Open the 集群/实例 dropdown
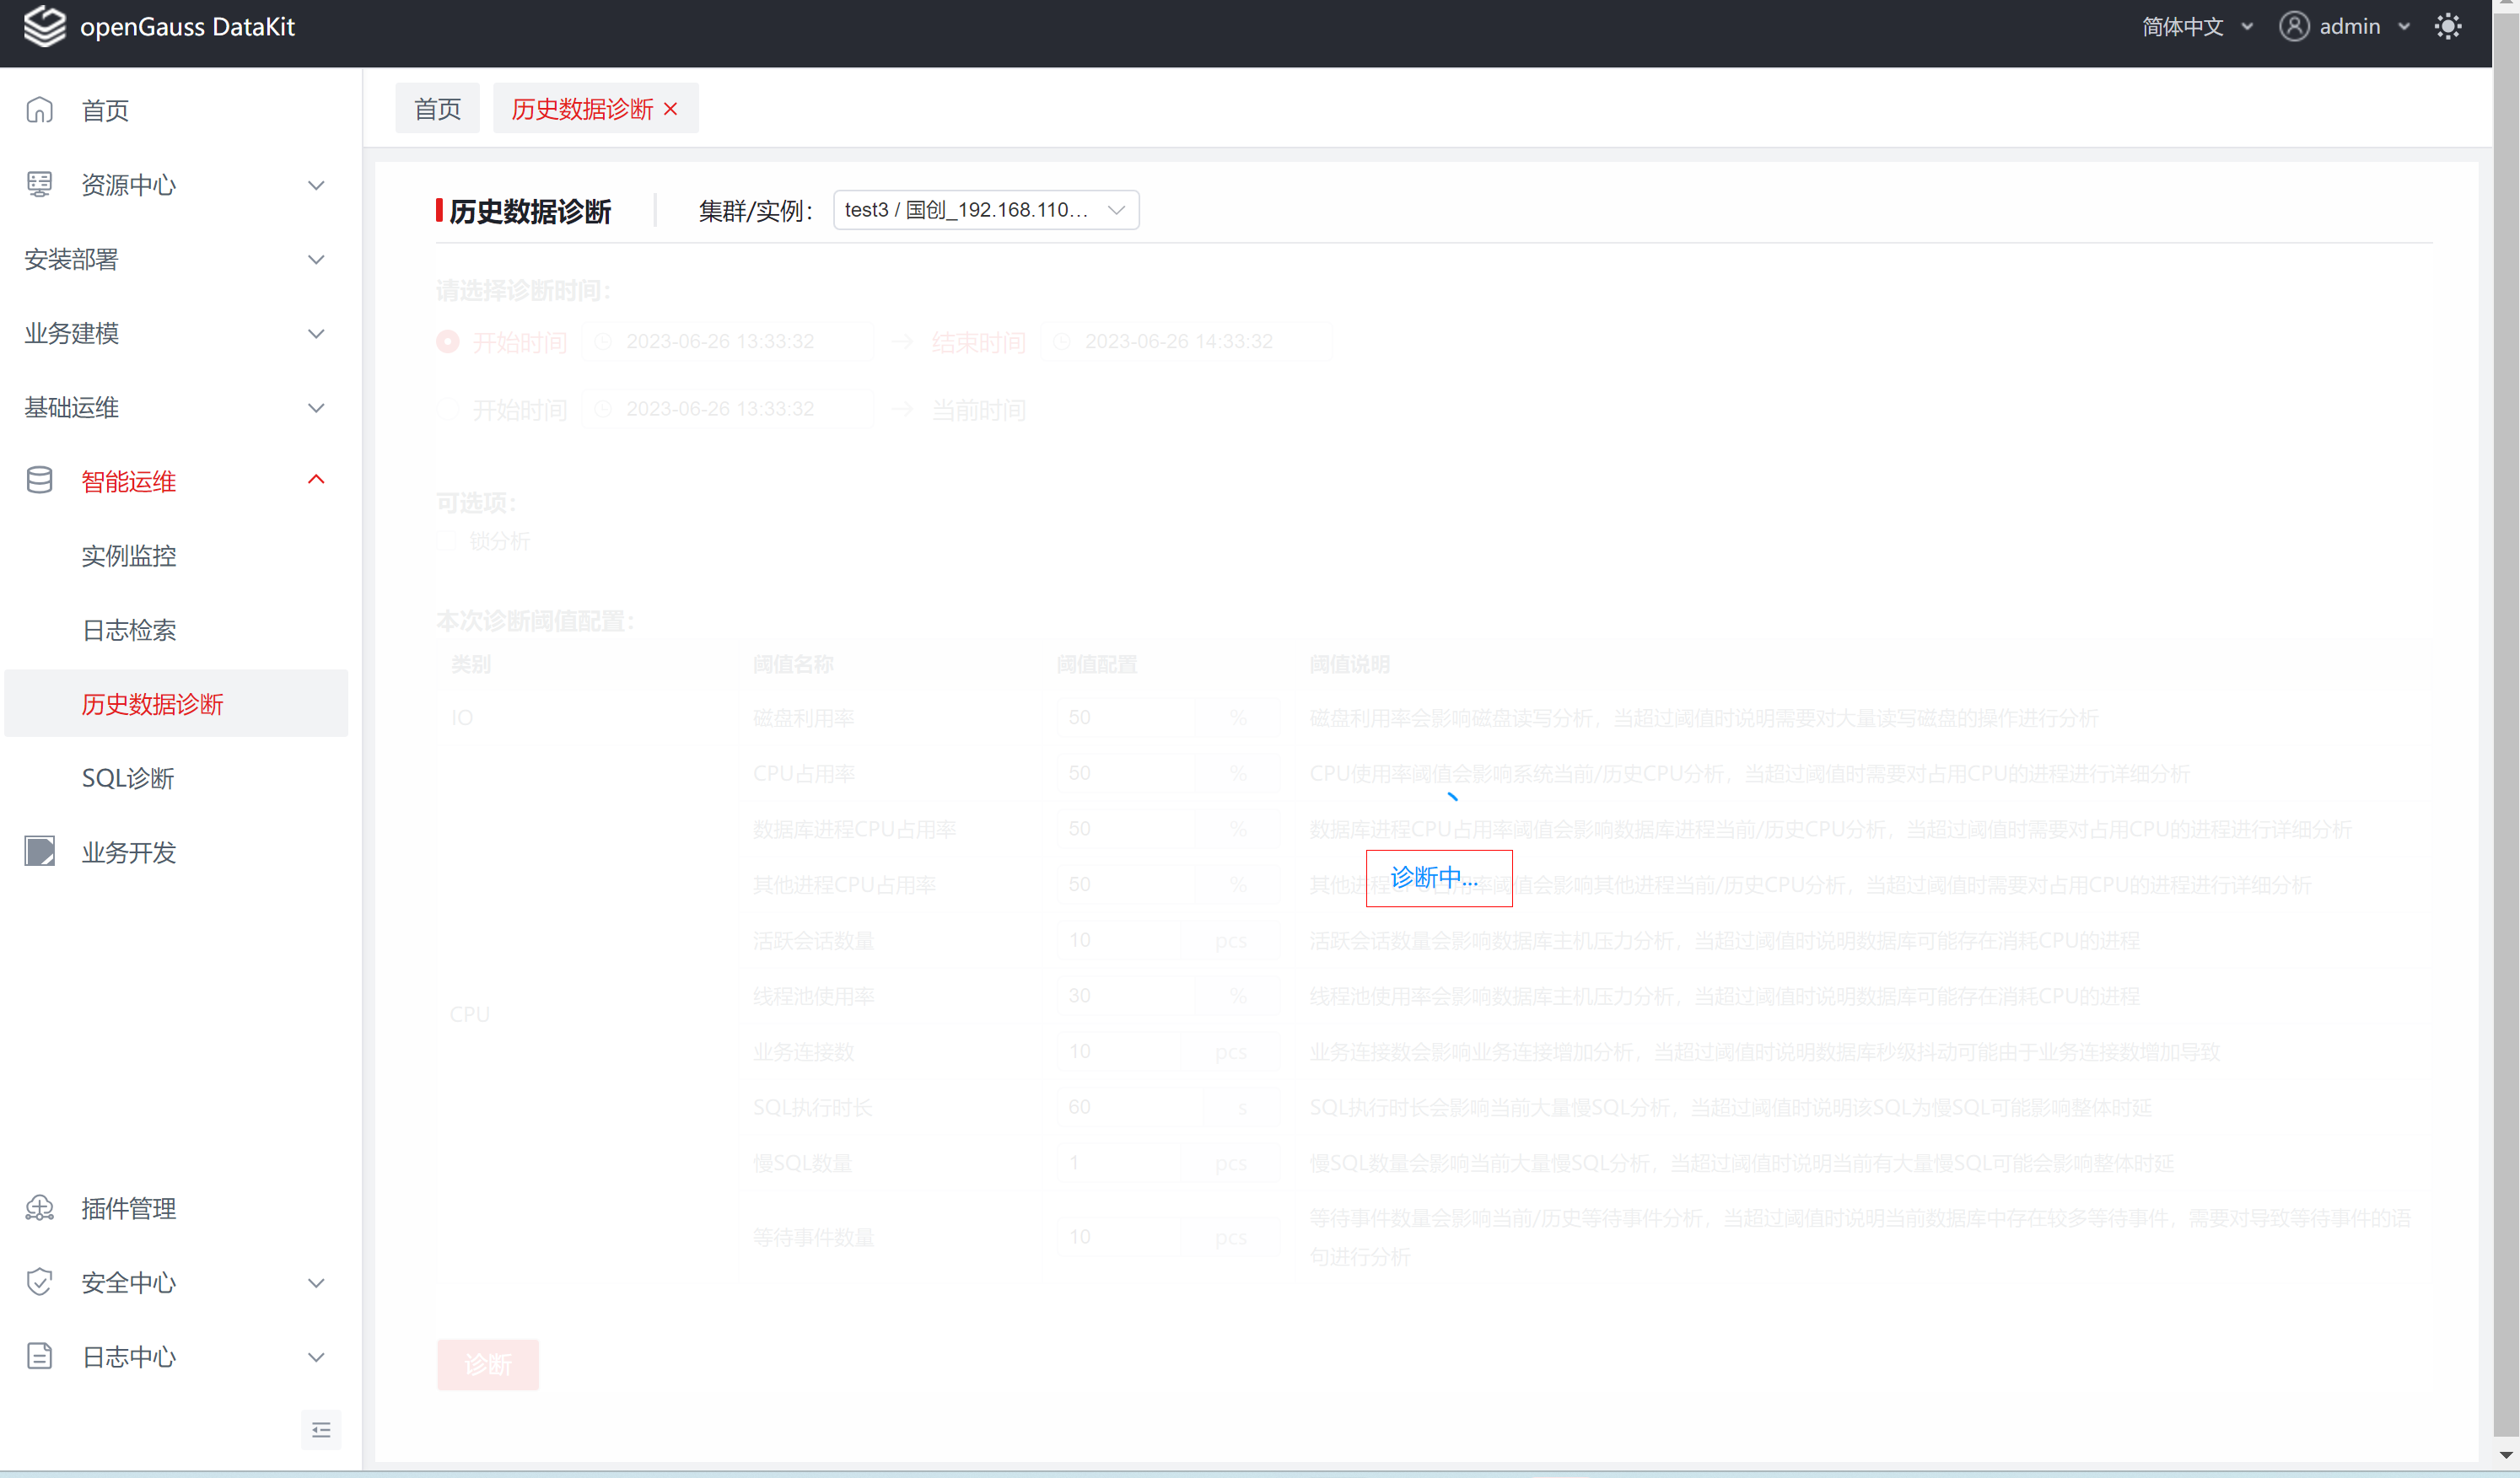Viewport: 2520px width, 1478px height. 985,210
